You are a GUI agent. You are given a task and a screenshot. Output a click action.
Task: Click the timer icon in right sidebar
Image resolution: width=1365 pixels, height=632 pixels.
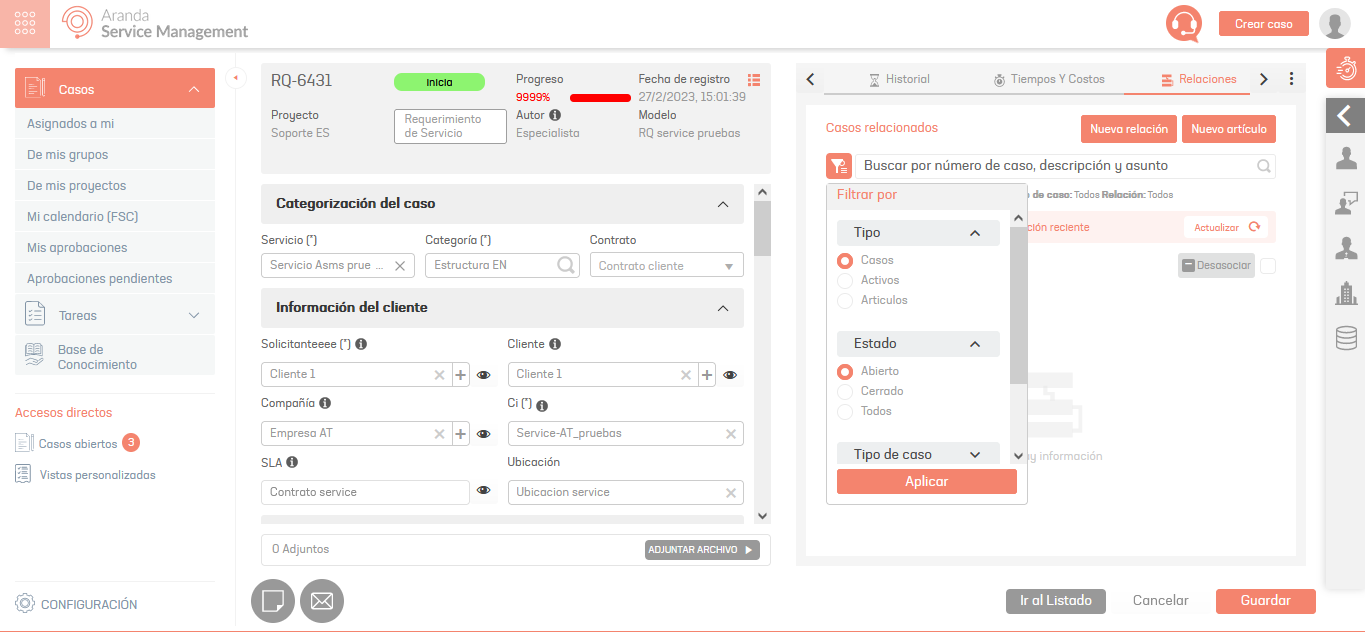1345,69
